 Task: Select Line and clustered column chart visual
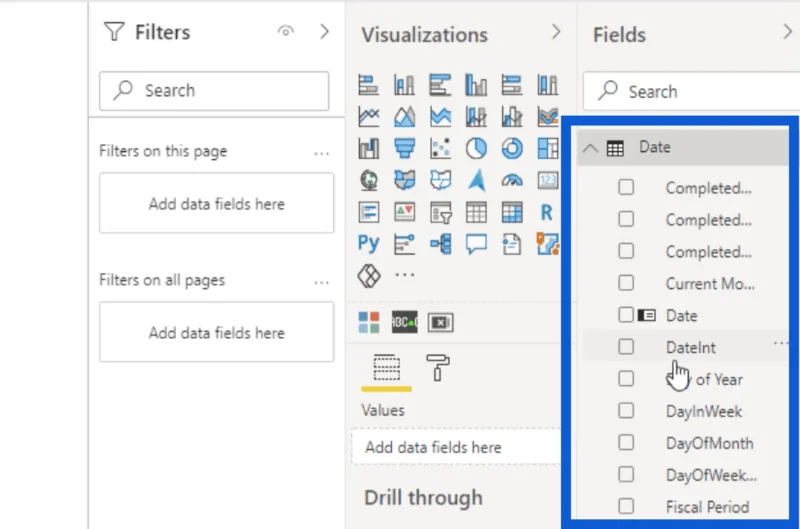pyautogui.click(x=512, y=117)
